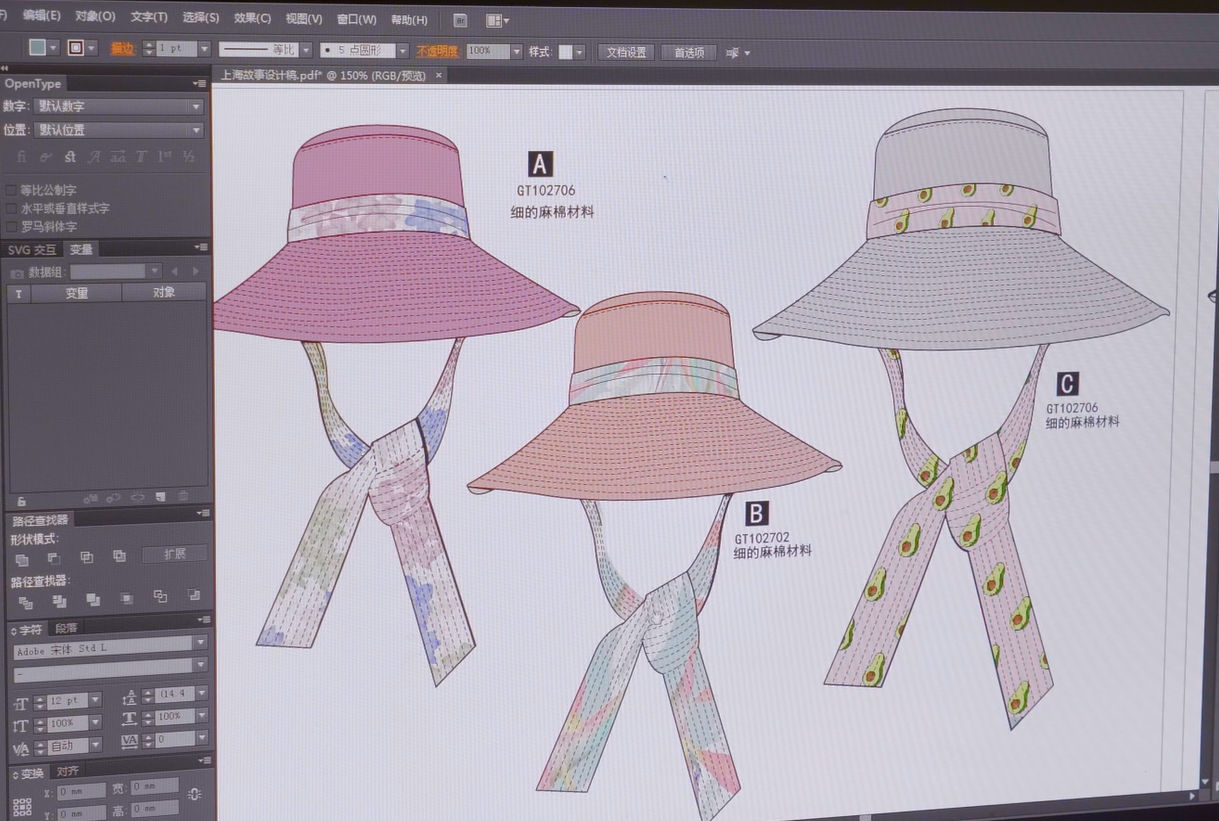Click the Discretionary Ligatures 'st' OpenType icon
Screen dimensions: 1219x821
click(x=70, y=157)
